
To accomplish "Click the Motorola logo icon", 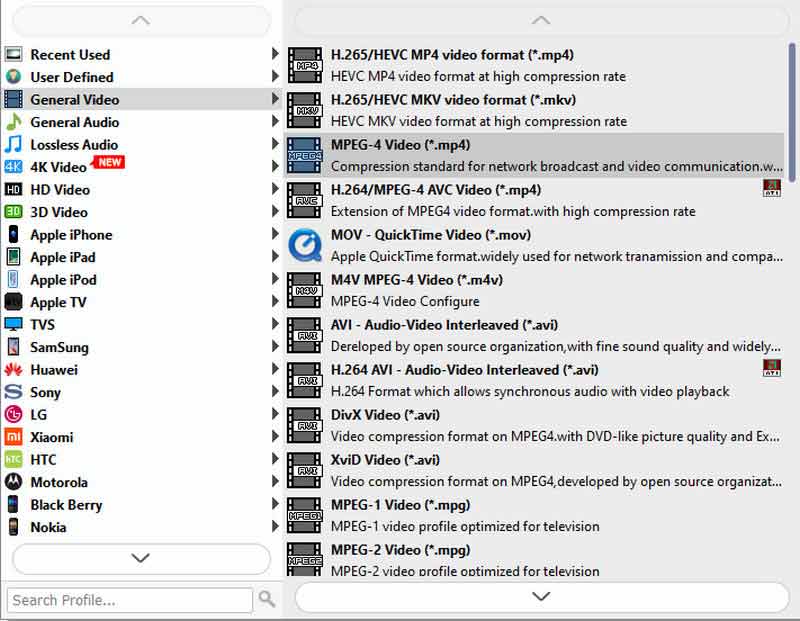I will tap(13, 482).
